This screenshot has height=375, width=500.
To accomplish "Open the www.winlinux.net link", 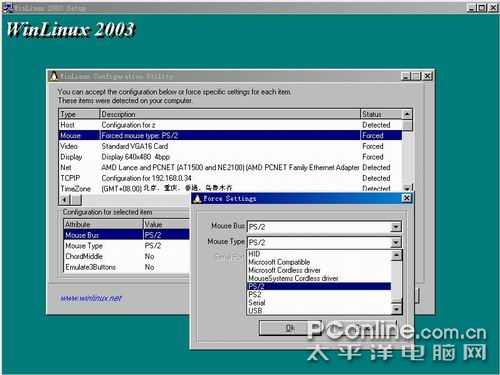I will 91,298.
